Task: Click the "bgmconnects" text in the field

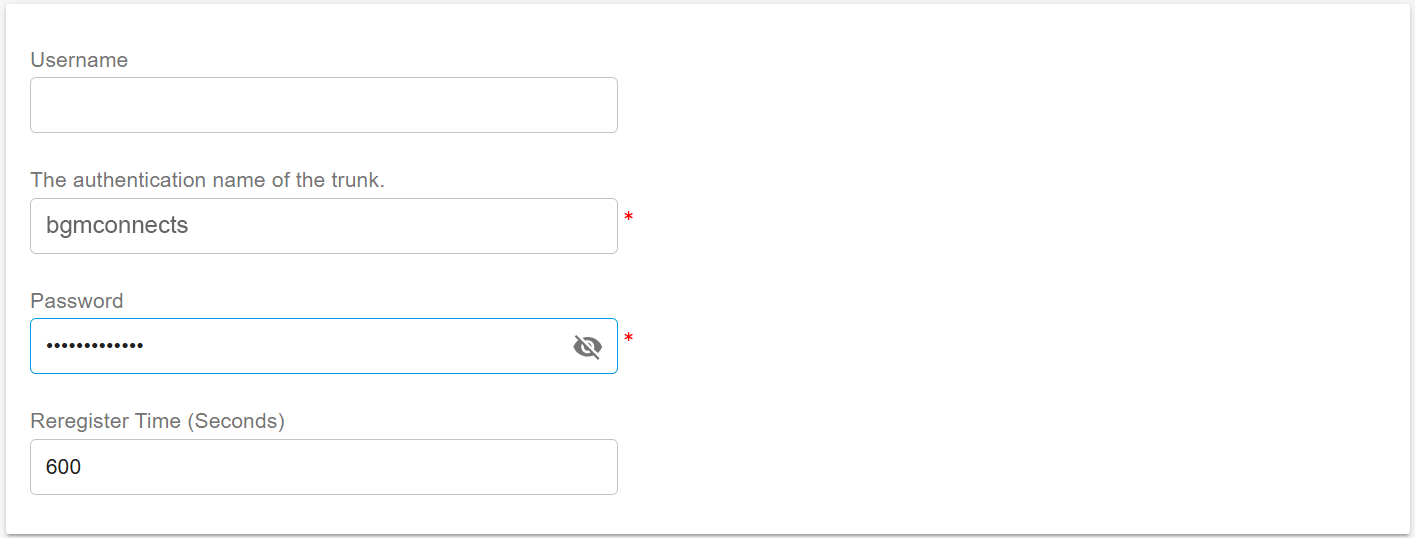Action: pyautogui.click(x=117, y=226)
